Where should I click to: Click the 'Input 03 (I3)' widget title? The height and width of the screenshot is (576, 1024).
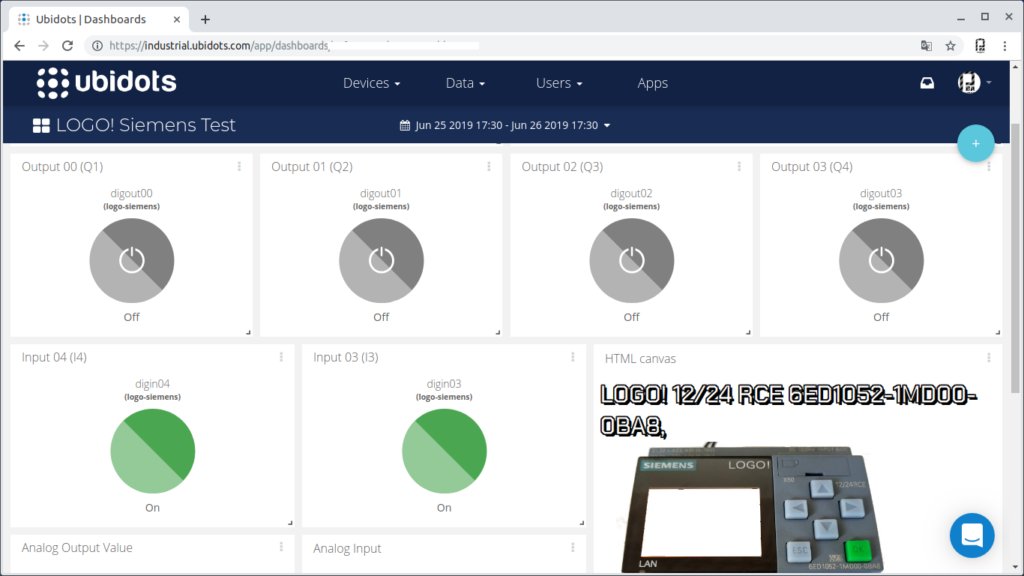click(345, 357)
